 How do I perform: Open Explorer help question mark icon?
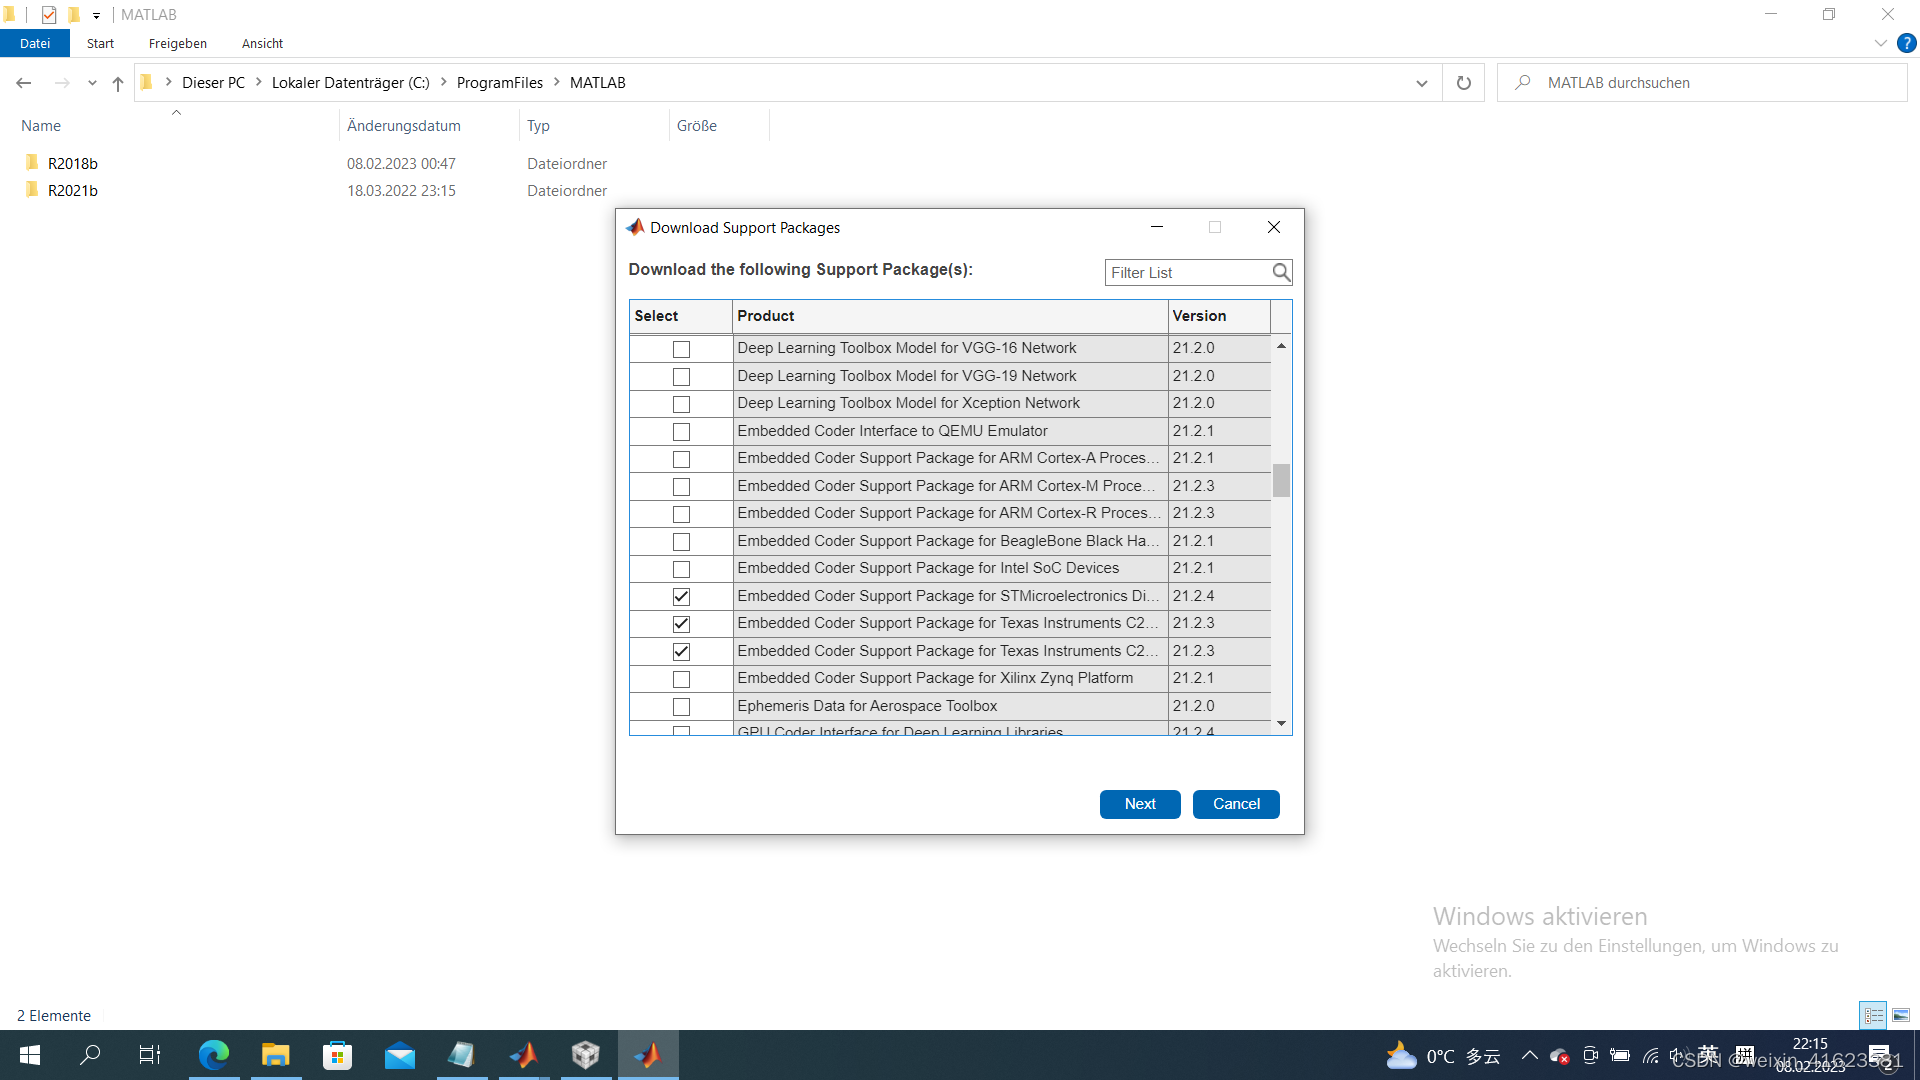(x=1907, y=43)
